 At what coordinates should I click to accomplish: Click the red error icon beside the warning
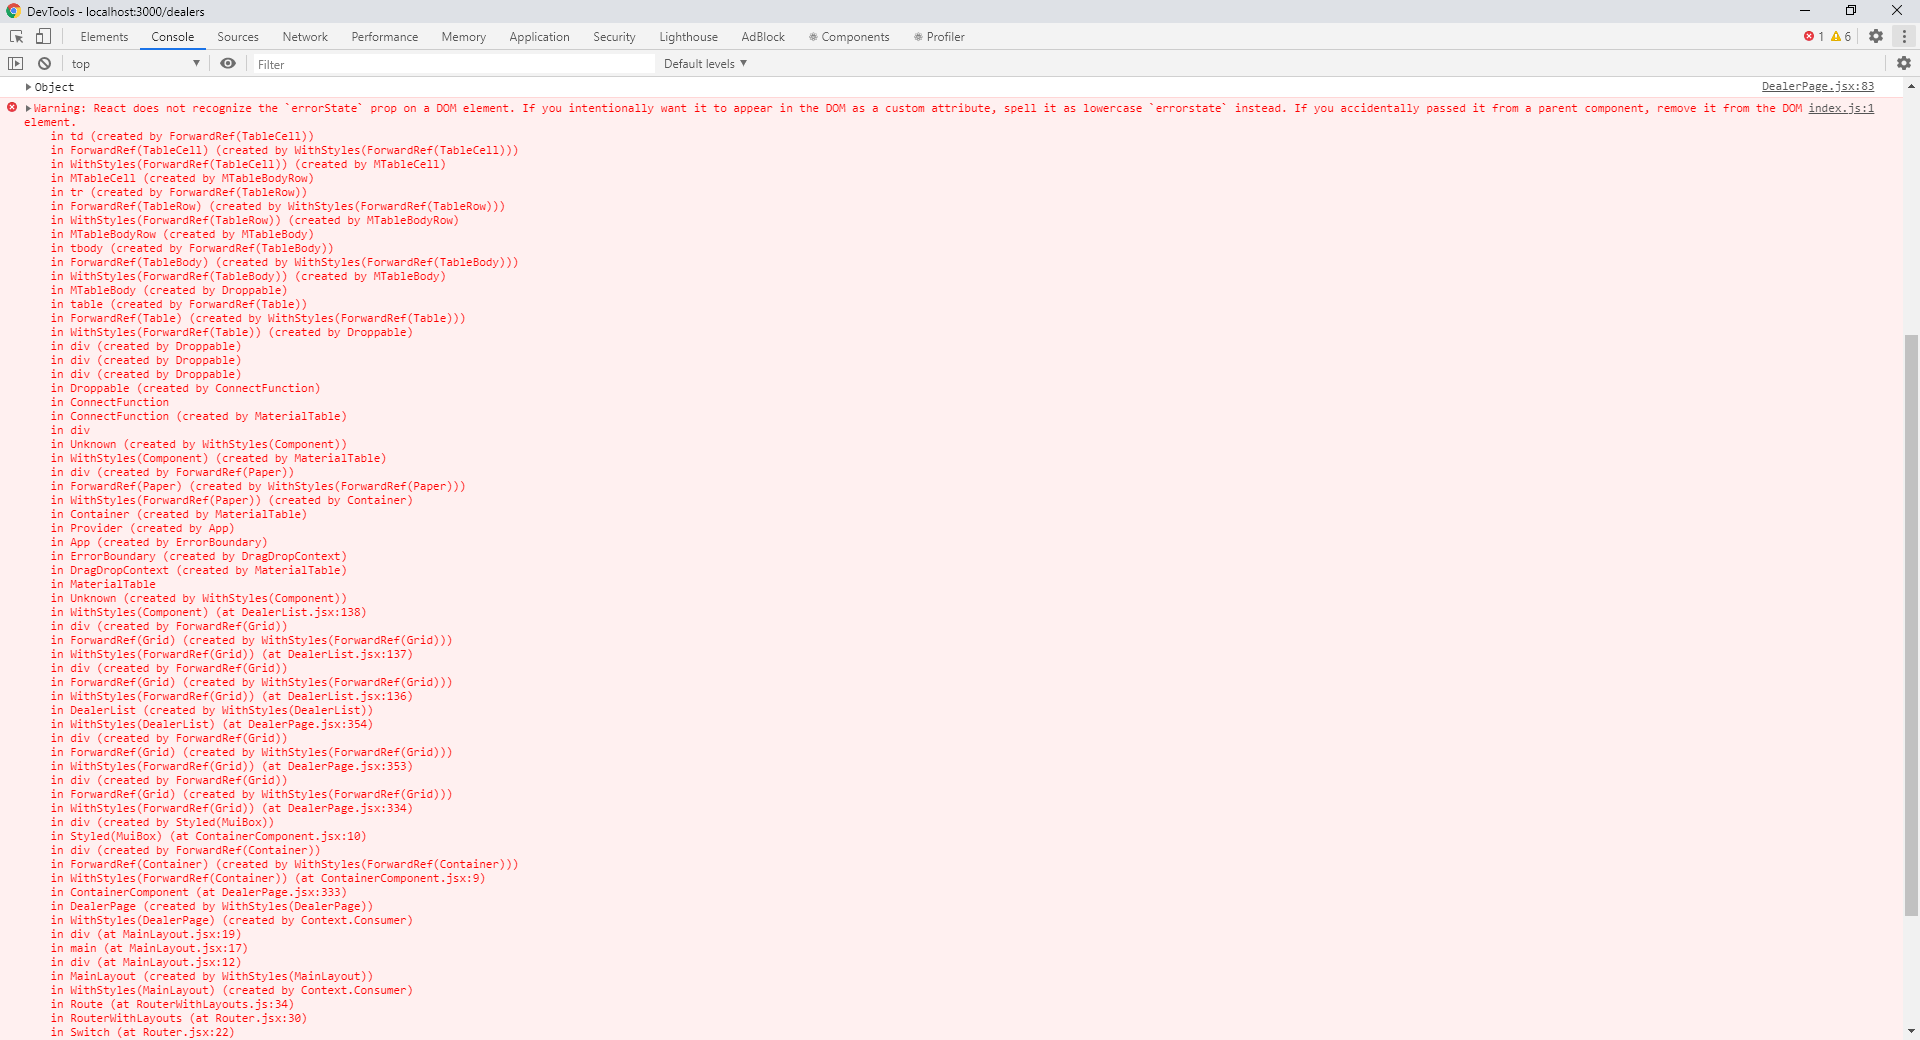pos(12,107)
